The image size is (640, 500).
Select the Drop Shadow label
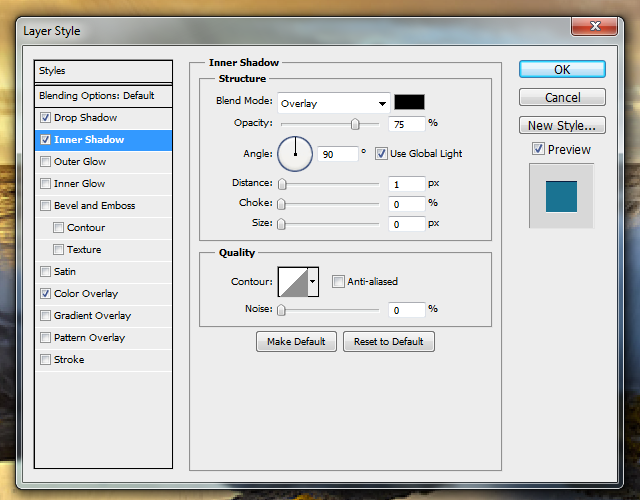[85, 118]
